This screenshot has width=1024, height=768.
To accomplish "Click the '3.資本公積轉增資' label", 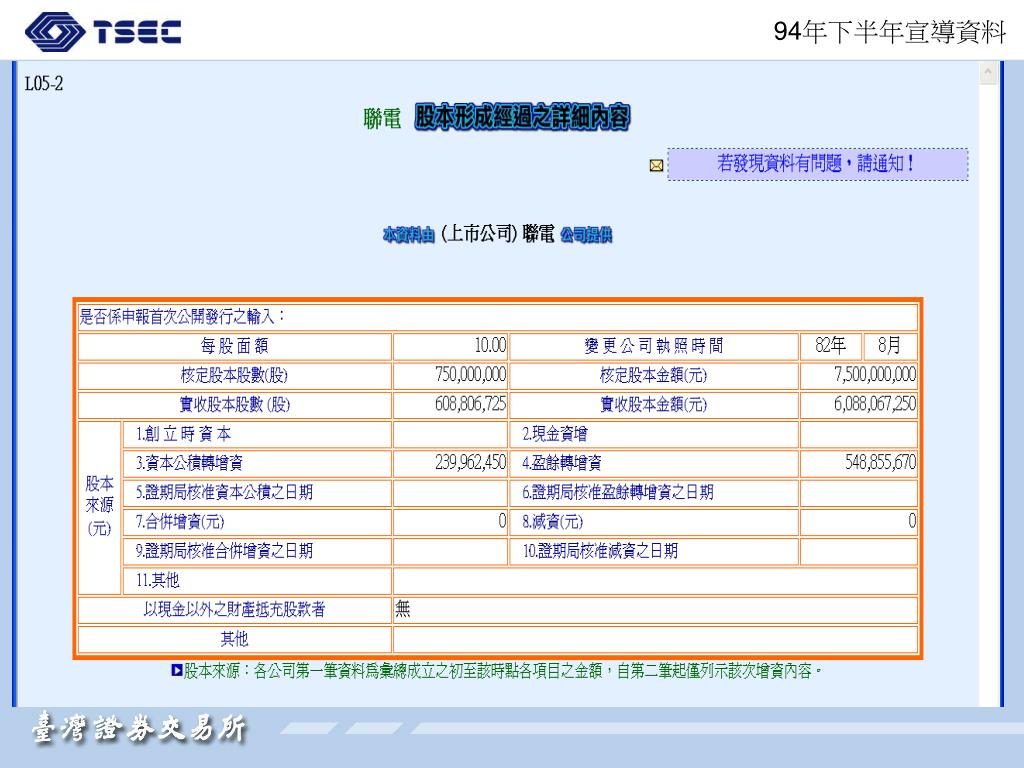I will [x=189, y=464].
